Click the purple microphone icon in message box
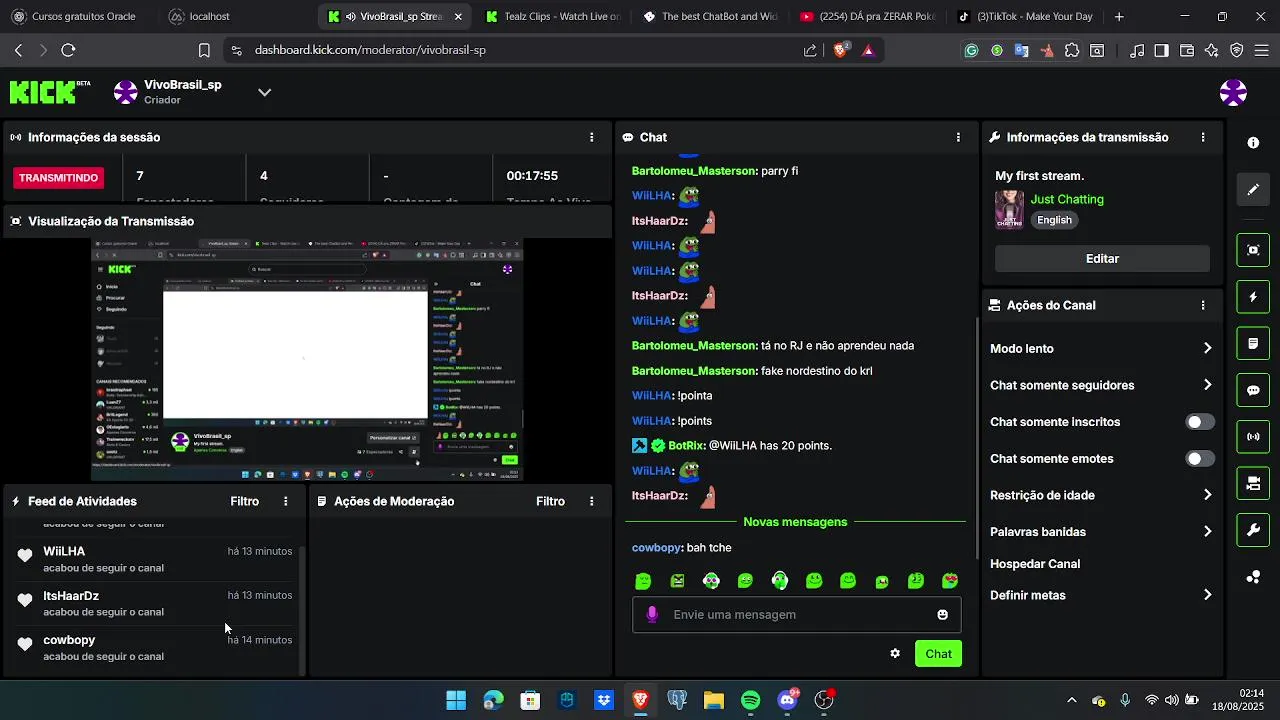Image resolution: width=1280 pixels, height=720 pixels. [652, 615]
